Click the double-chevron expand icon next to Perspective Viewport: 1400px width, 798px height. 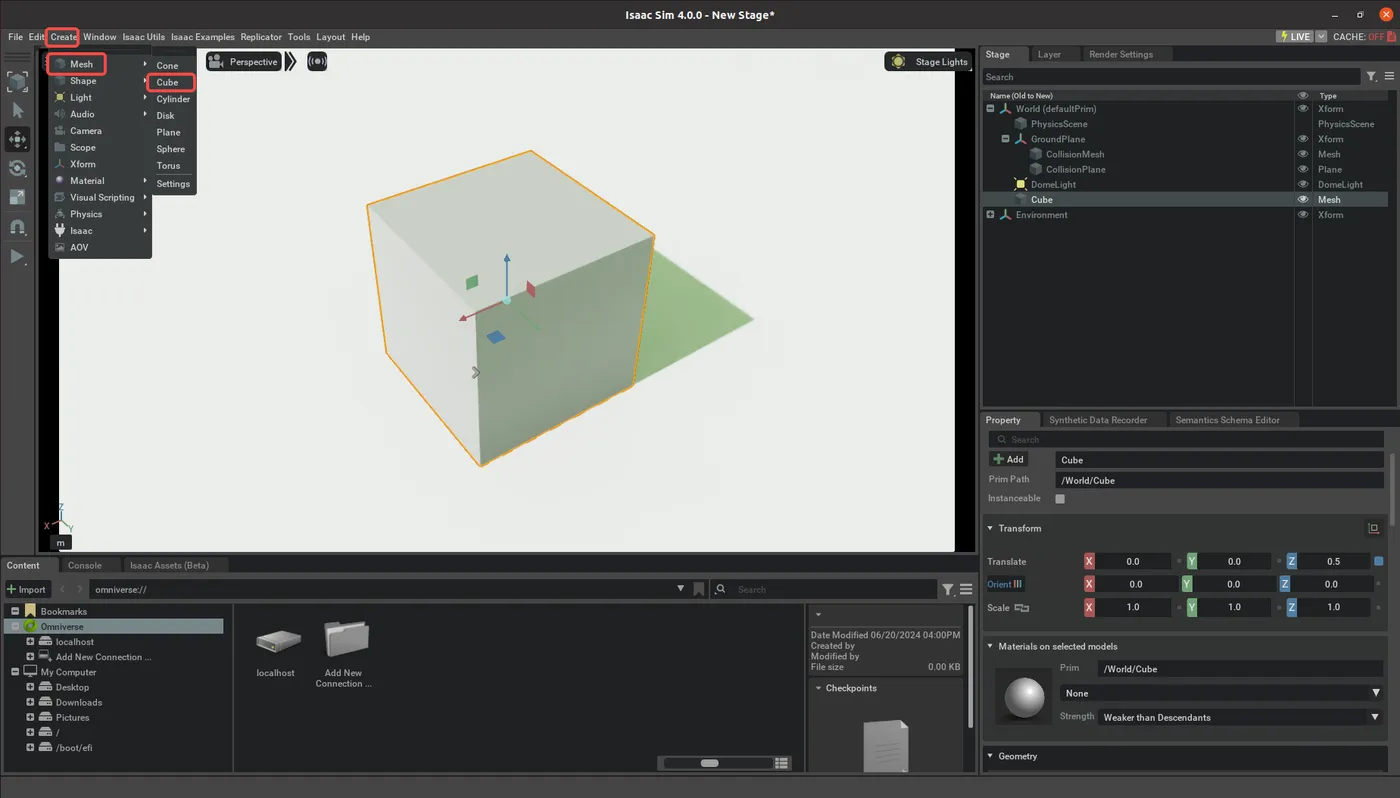click(290, 62)
